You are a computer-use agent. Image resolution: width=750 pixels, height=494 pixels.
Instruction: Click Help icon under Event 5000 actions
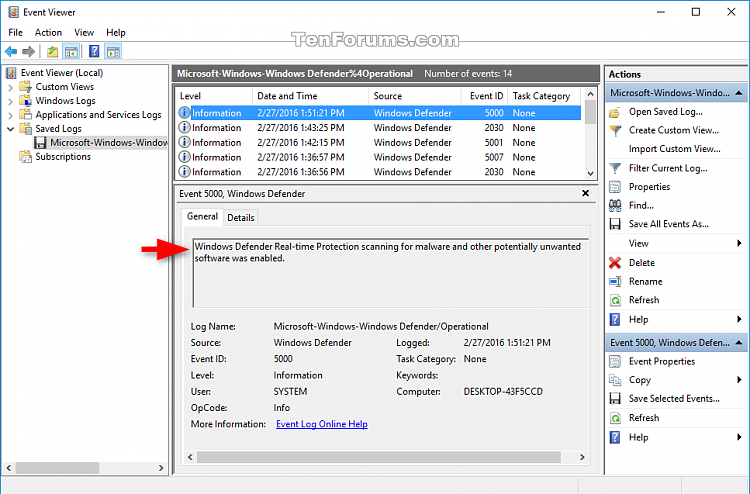(x=615, y=437)
